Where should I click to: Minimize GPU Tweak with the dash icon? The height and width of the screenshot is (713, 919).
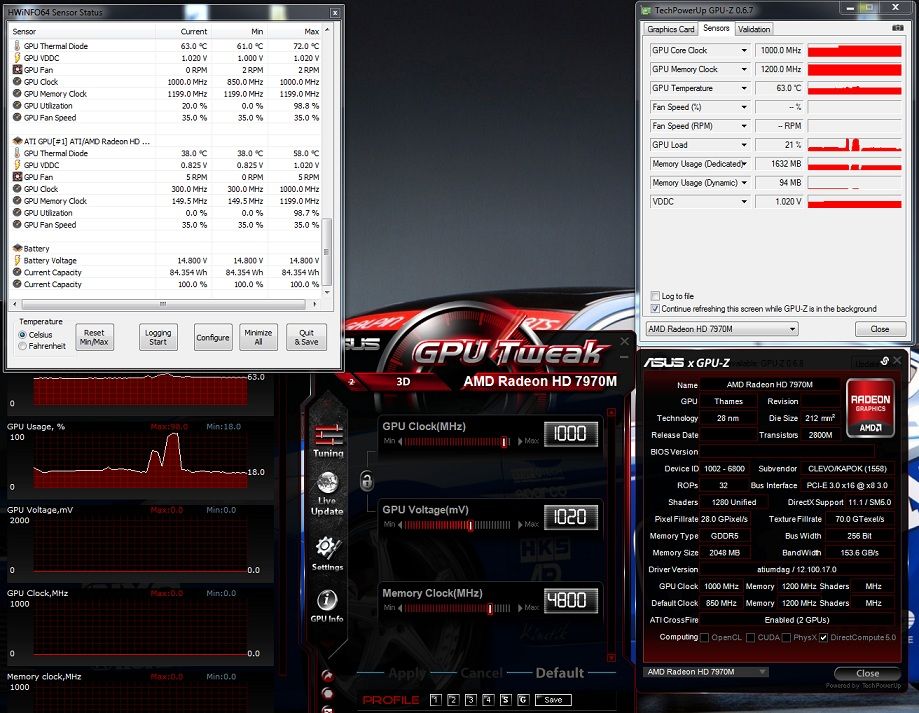coord(624,357)
